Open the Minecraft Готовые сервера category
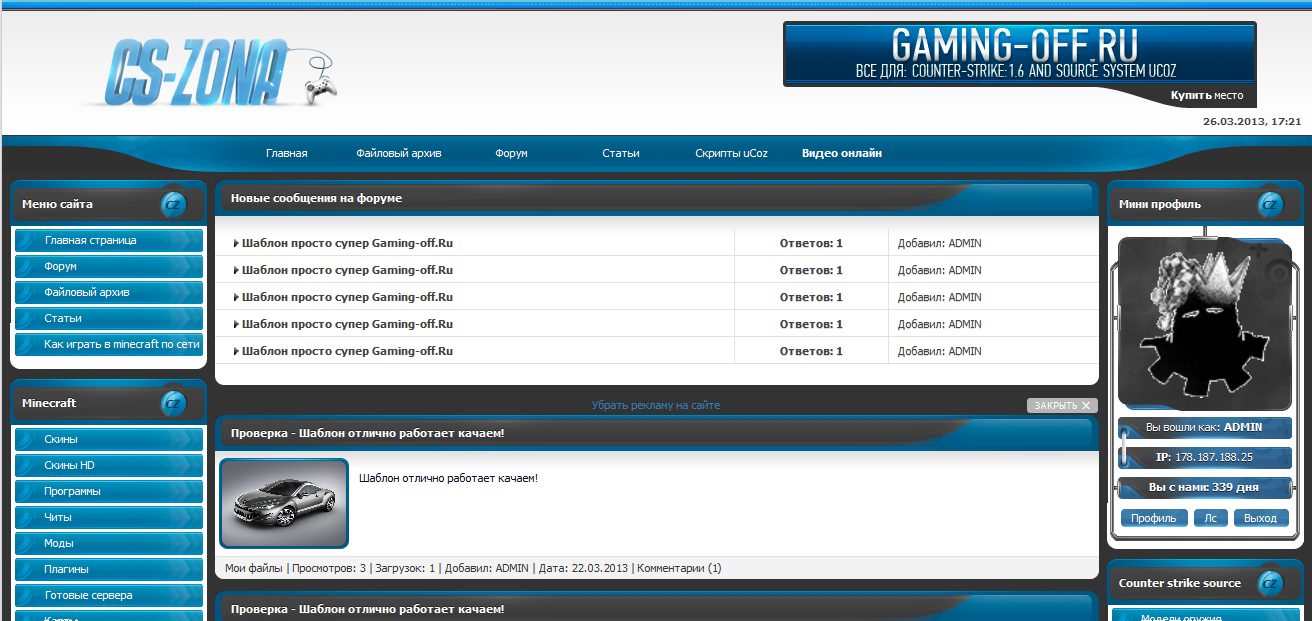1312x621 pixels. coord(109,596)
